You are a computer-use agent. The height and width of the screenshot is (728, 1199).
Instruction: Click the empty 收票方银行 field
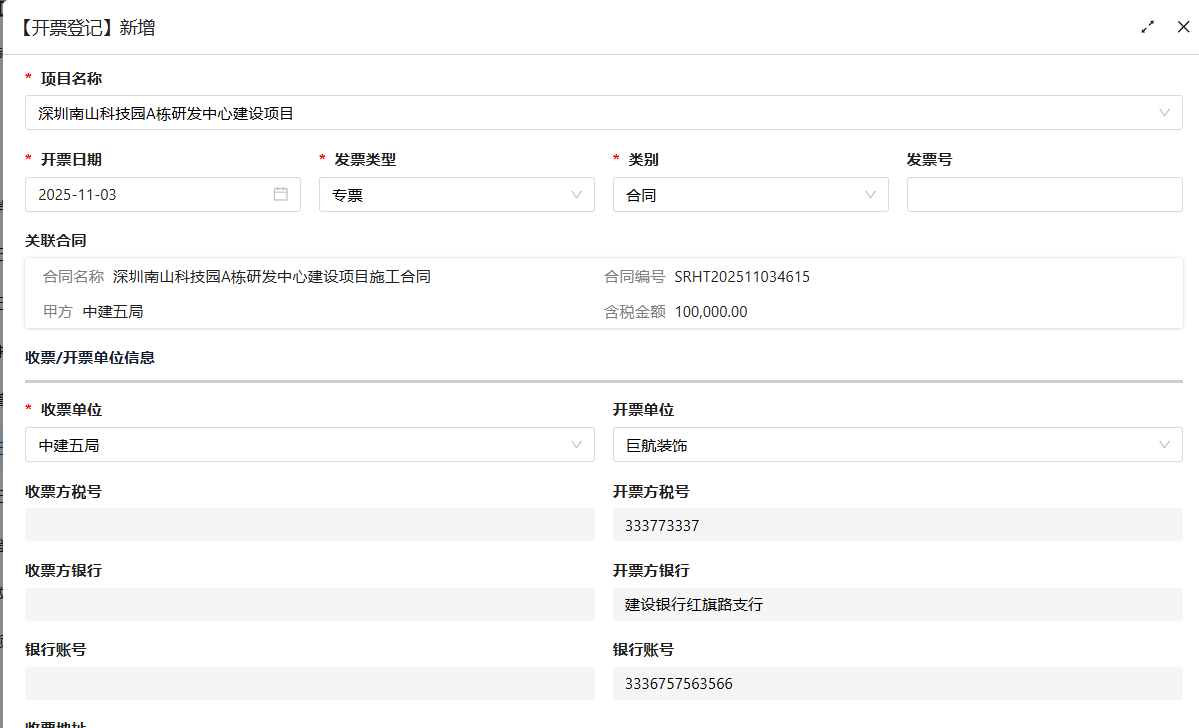tap(309, 604)
